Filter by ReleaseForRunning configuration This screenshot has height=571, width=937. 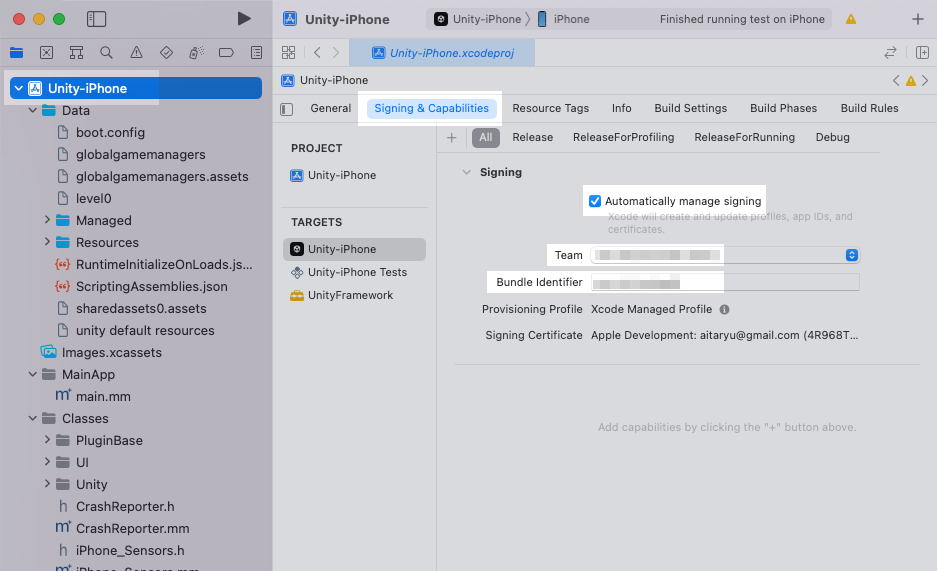pyautogui.click(x=745, y=137)
